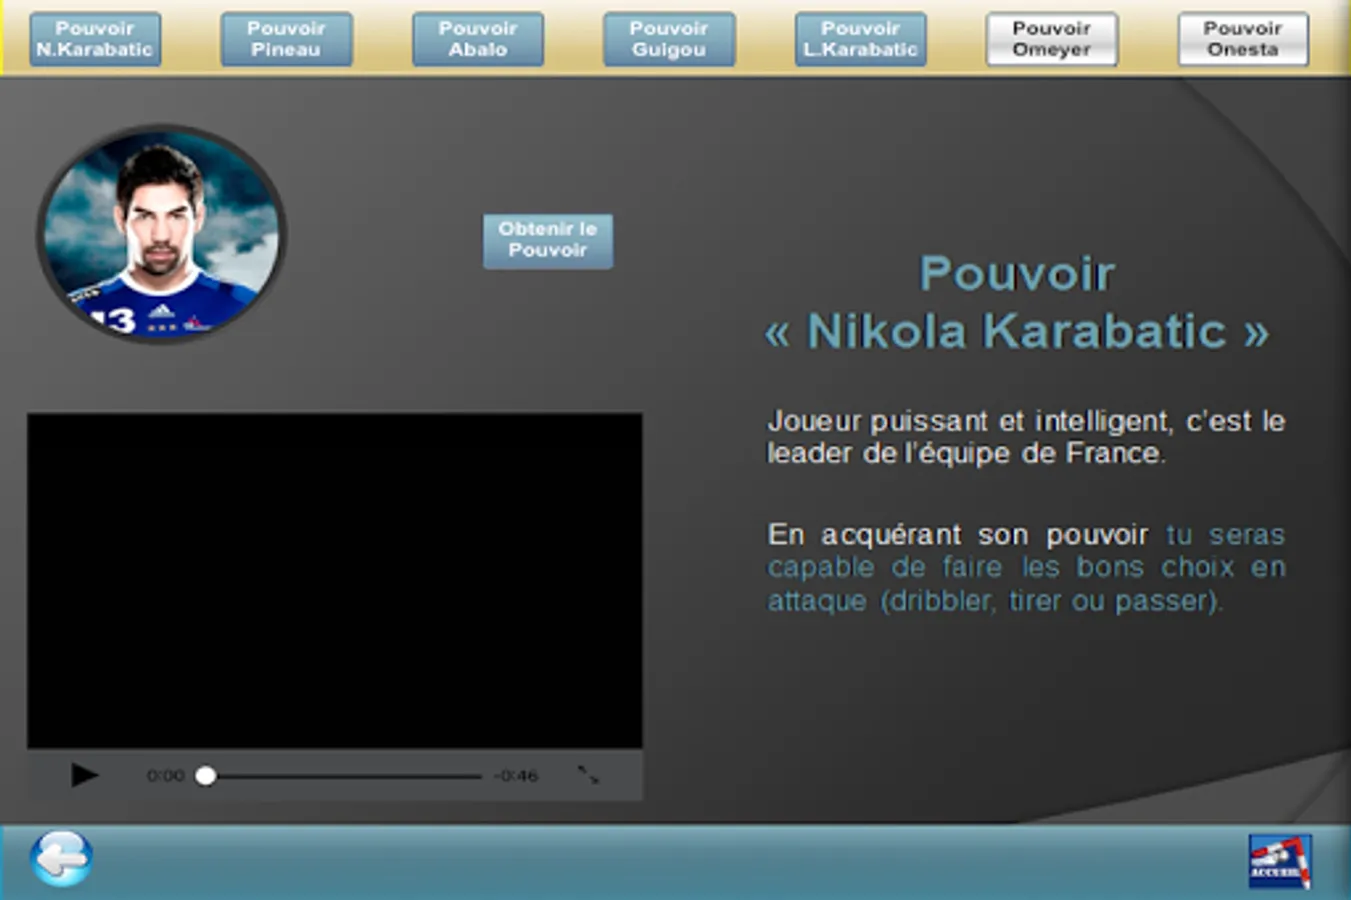Viewport: 1351px width, 900px height.
Task: Open the Accueil home icon
Action: click(1279, 862)
